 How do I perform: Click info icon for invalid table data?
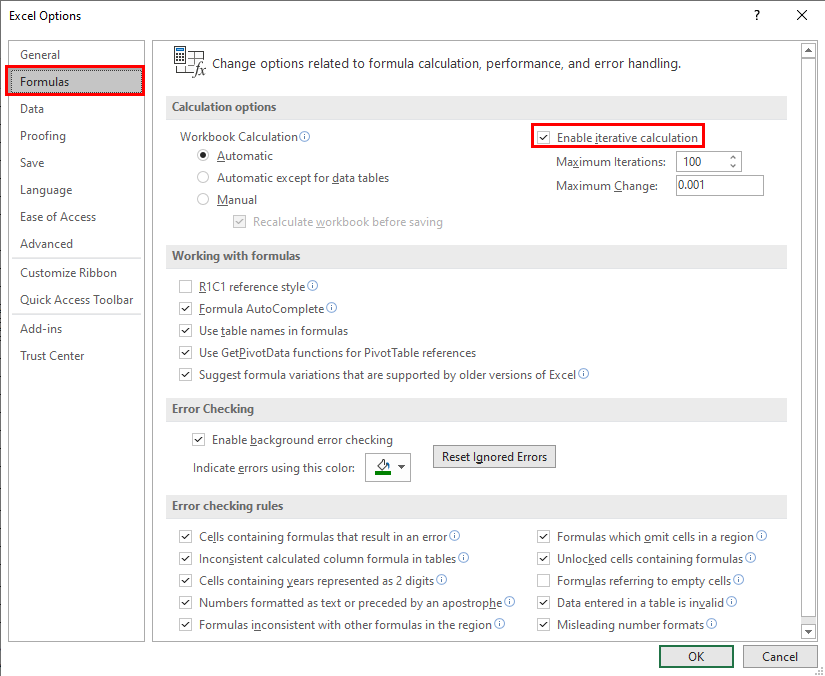(731, 602)
